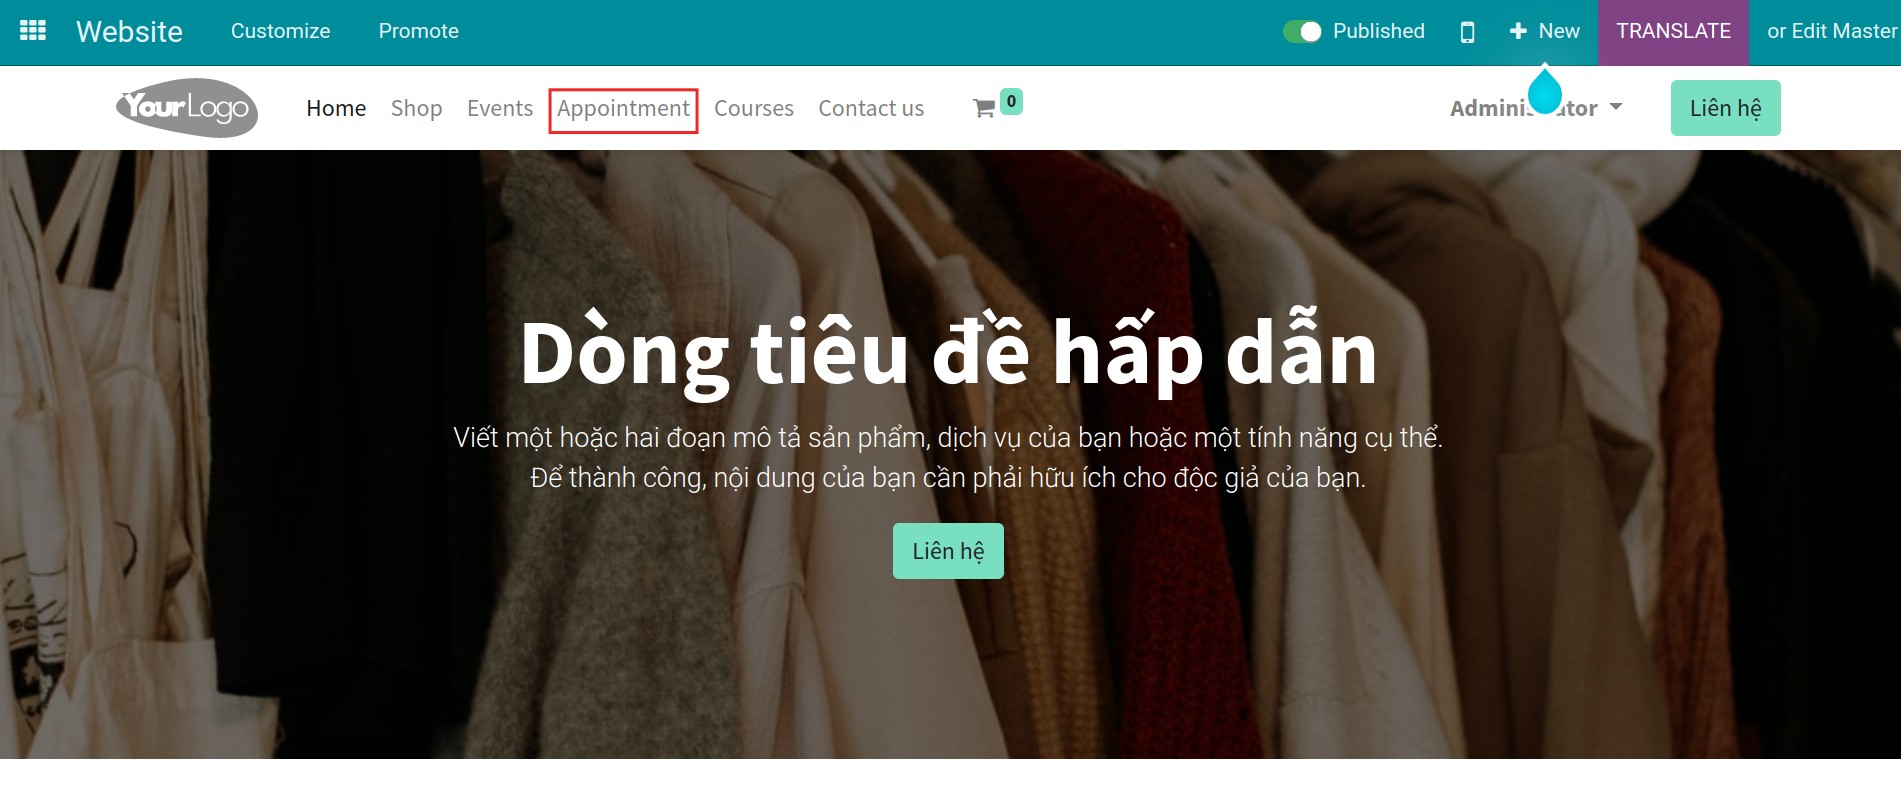
Task: Open the Promote menu
Action: 418,31
